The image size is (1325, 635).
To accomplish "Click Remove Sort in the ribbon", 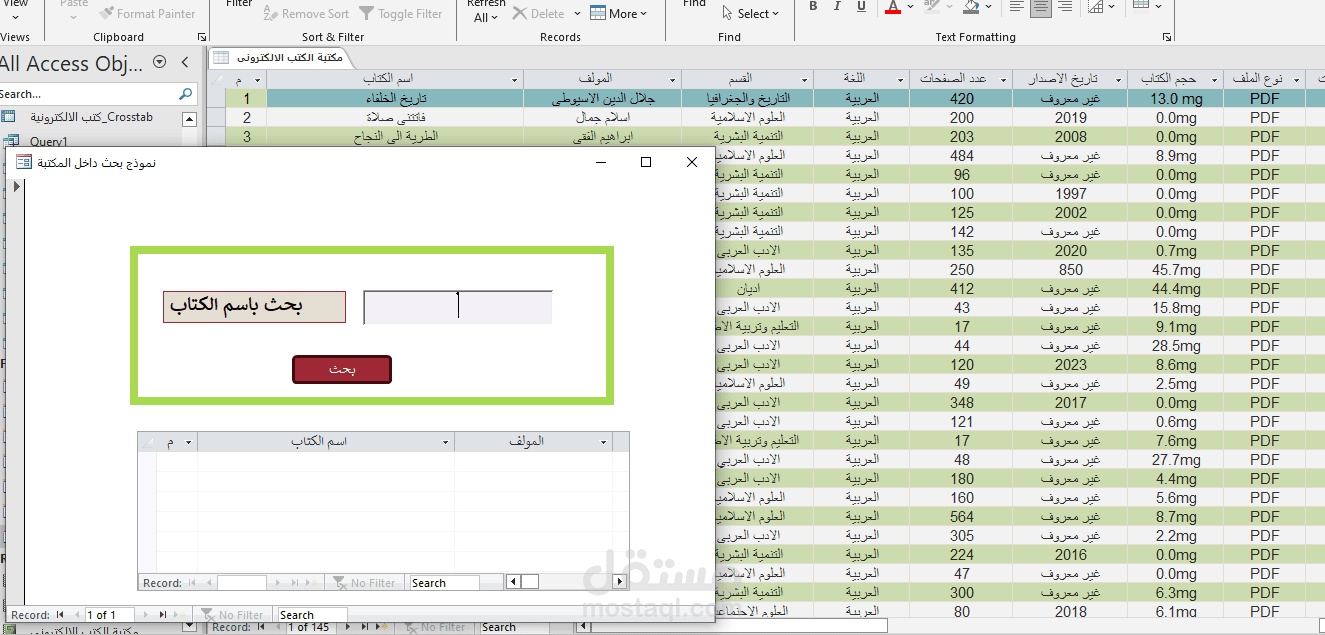I will point(306,14).
